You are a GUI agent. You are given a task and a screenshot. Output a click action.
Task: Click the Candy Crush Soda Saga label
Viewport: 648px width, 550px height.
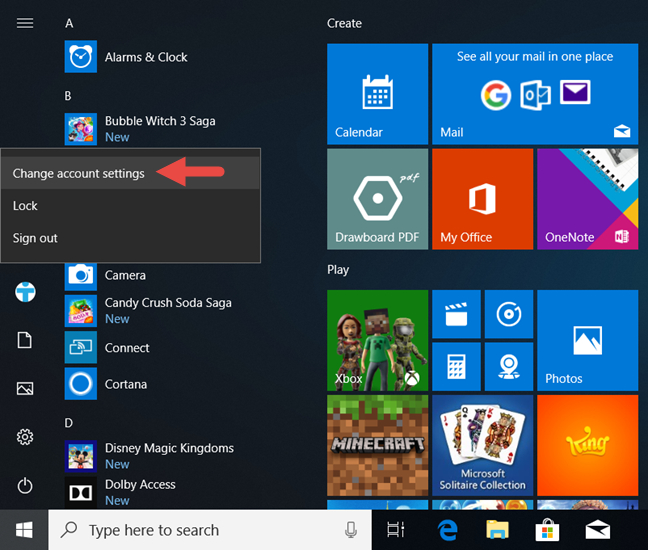(x=168, y=303)
